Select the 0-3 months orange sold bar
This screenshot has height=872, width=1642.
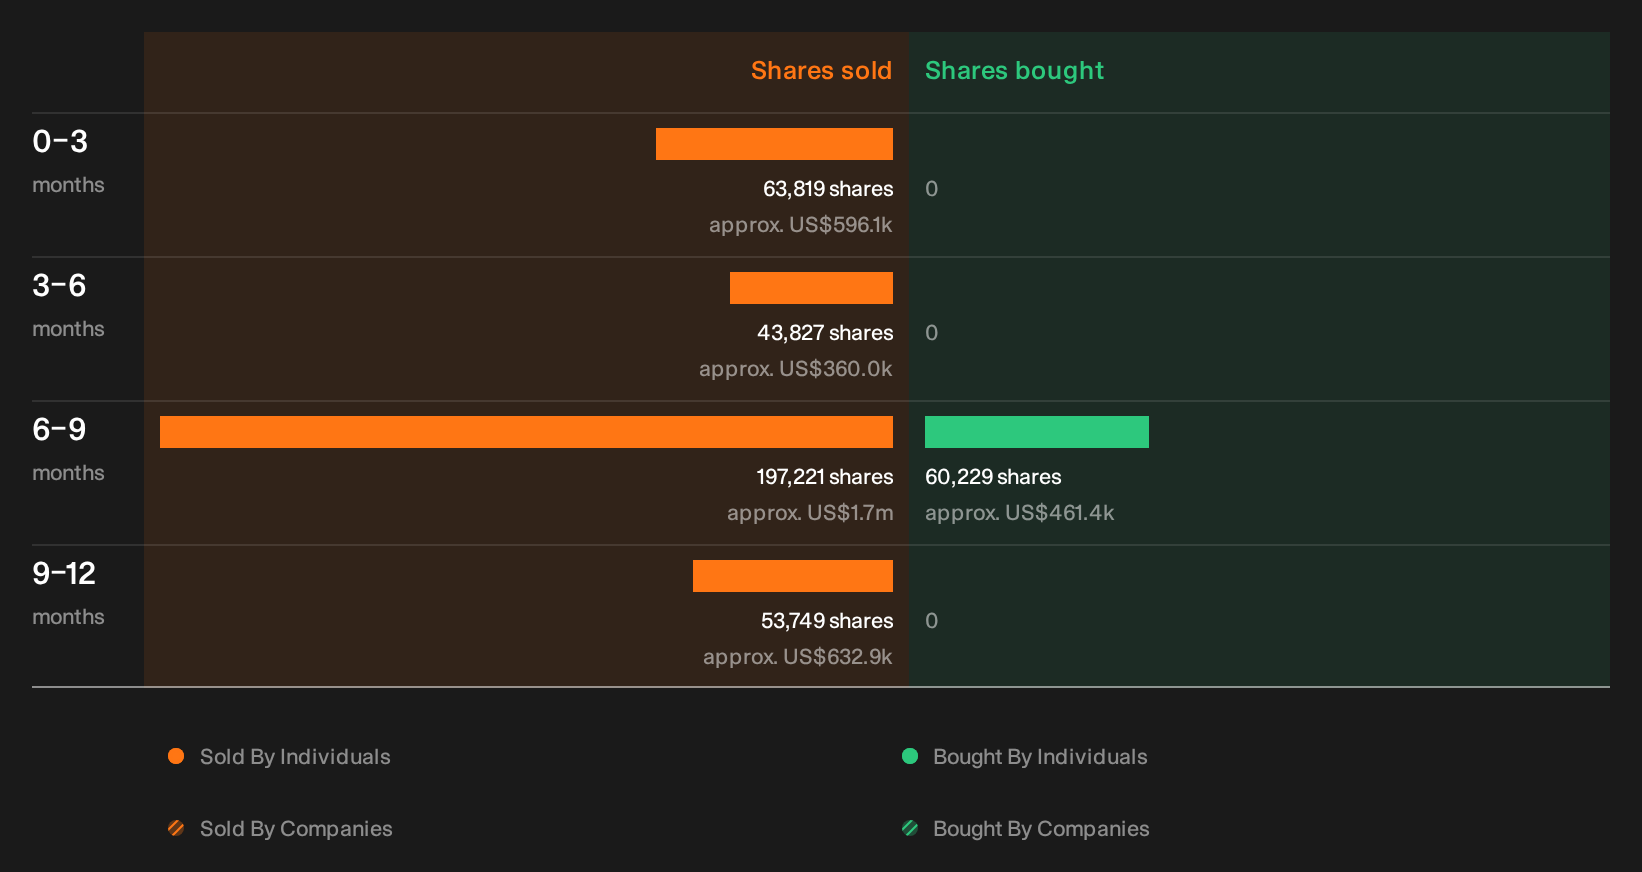tap(774, 144)
